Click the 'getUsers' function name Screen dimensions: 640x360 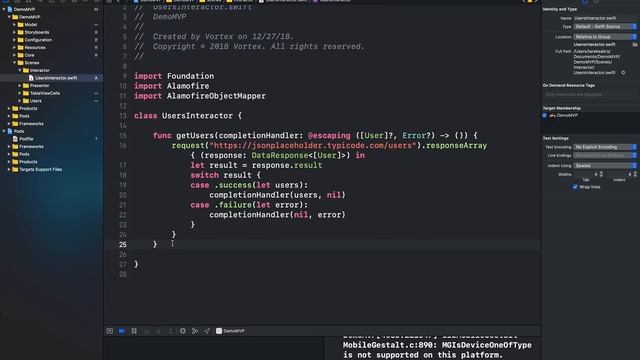[x=195, y=136]
